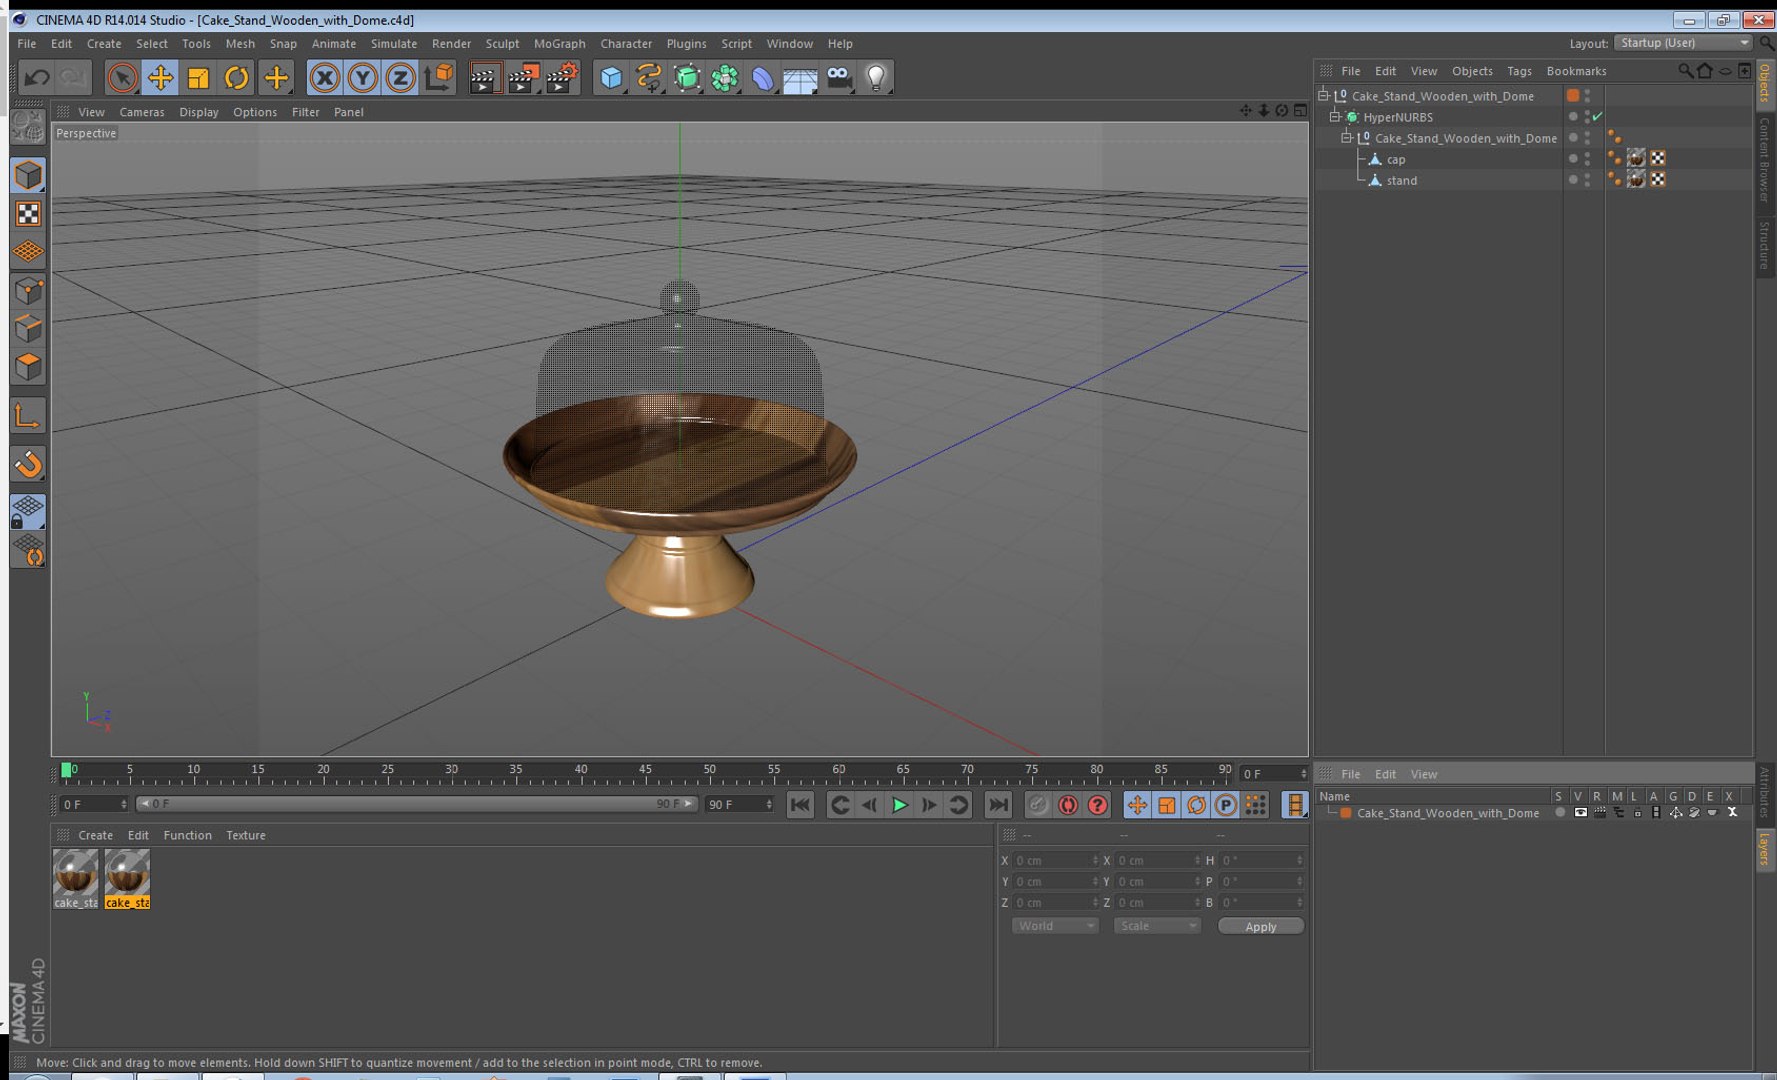This screenshot has height=1080, width=1777.
Task: Toggle the snap magnet icon
Action: [x=28, y=464]
